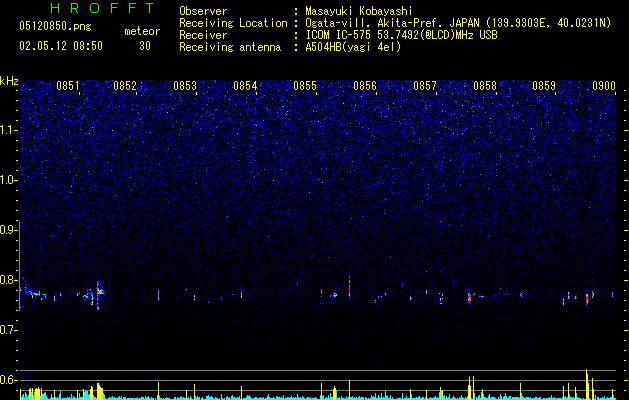Click the kHz axis unit label
Screen dimensions: 629x400
pyautogui.click(x=9, y=81)
